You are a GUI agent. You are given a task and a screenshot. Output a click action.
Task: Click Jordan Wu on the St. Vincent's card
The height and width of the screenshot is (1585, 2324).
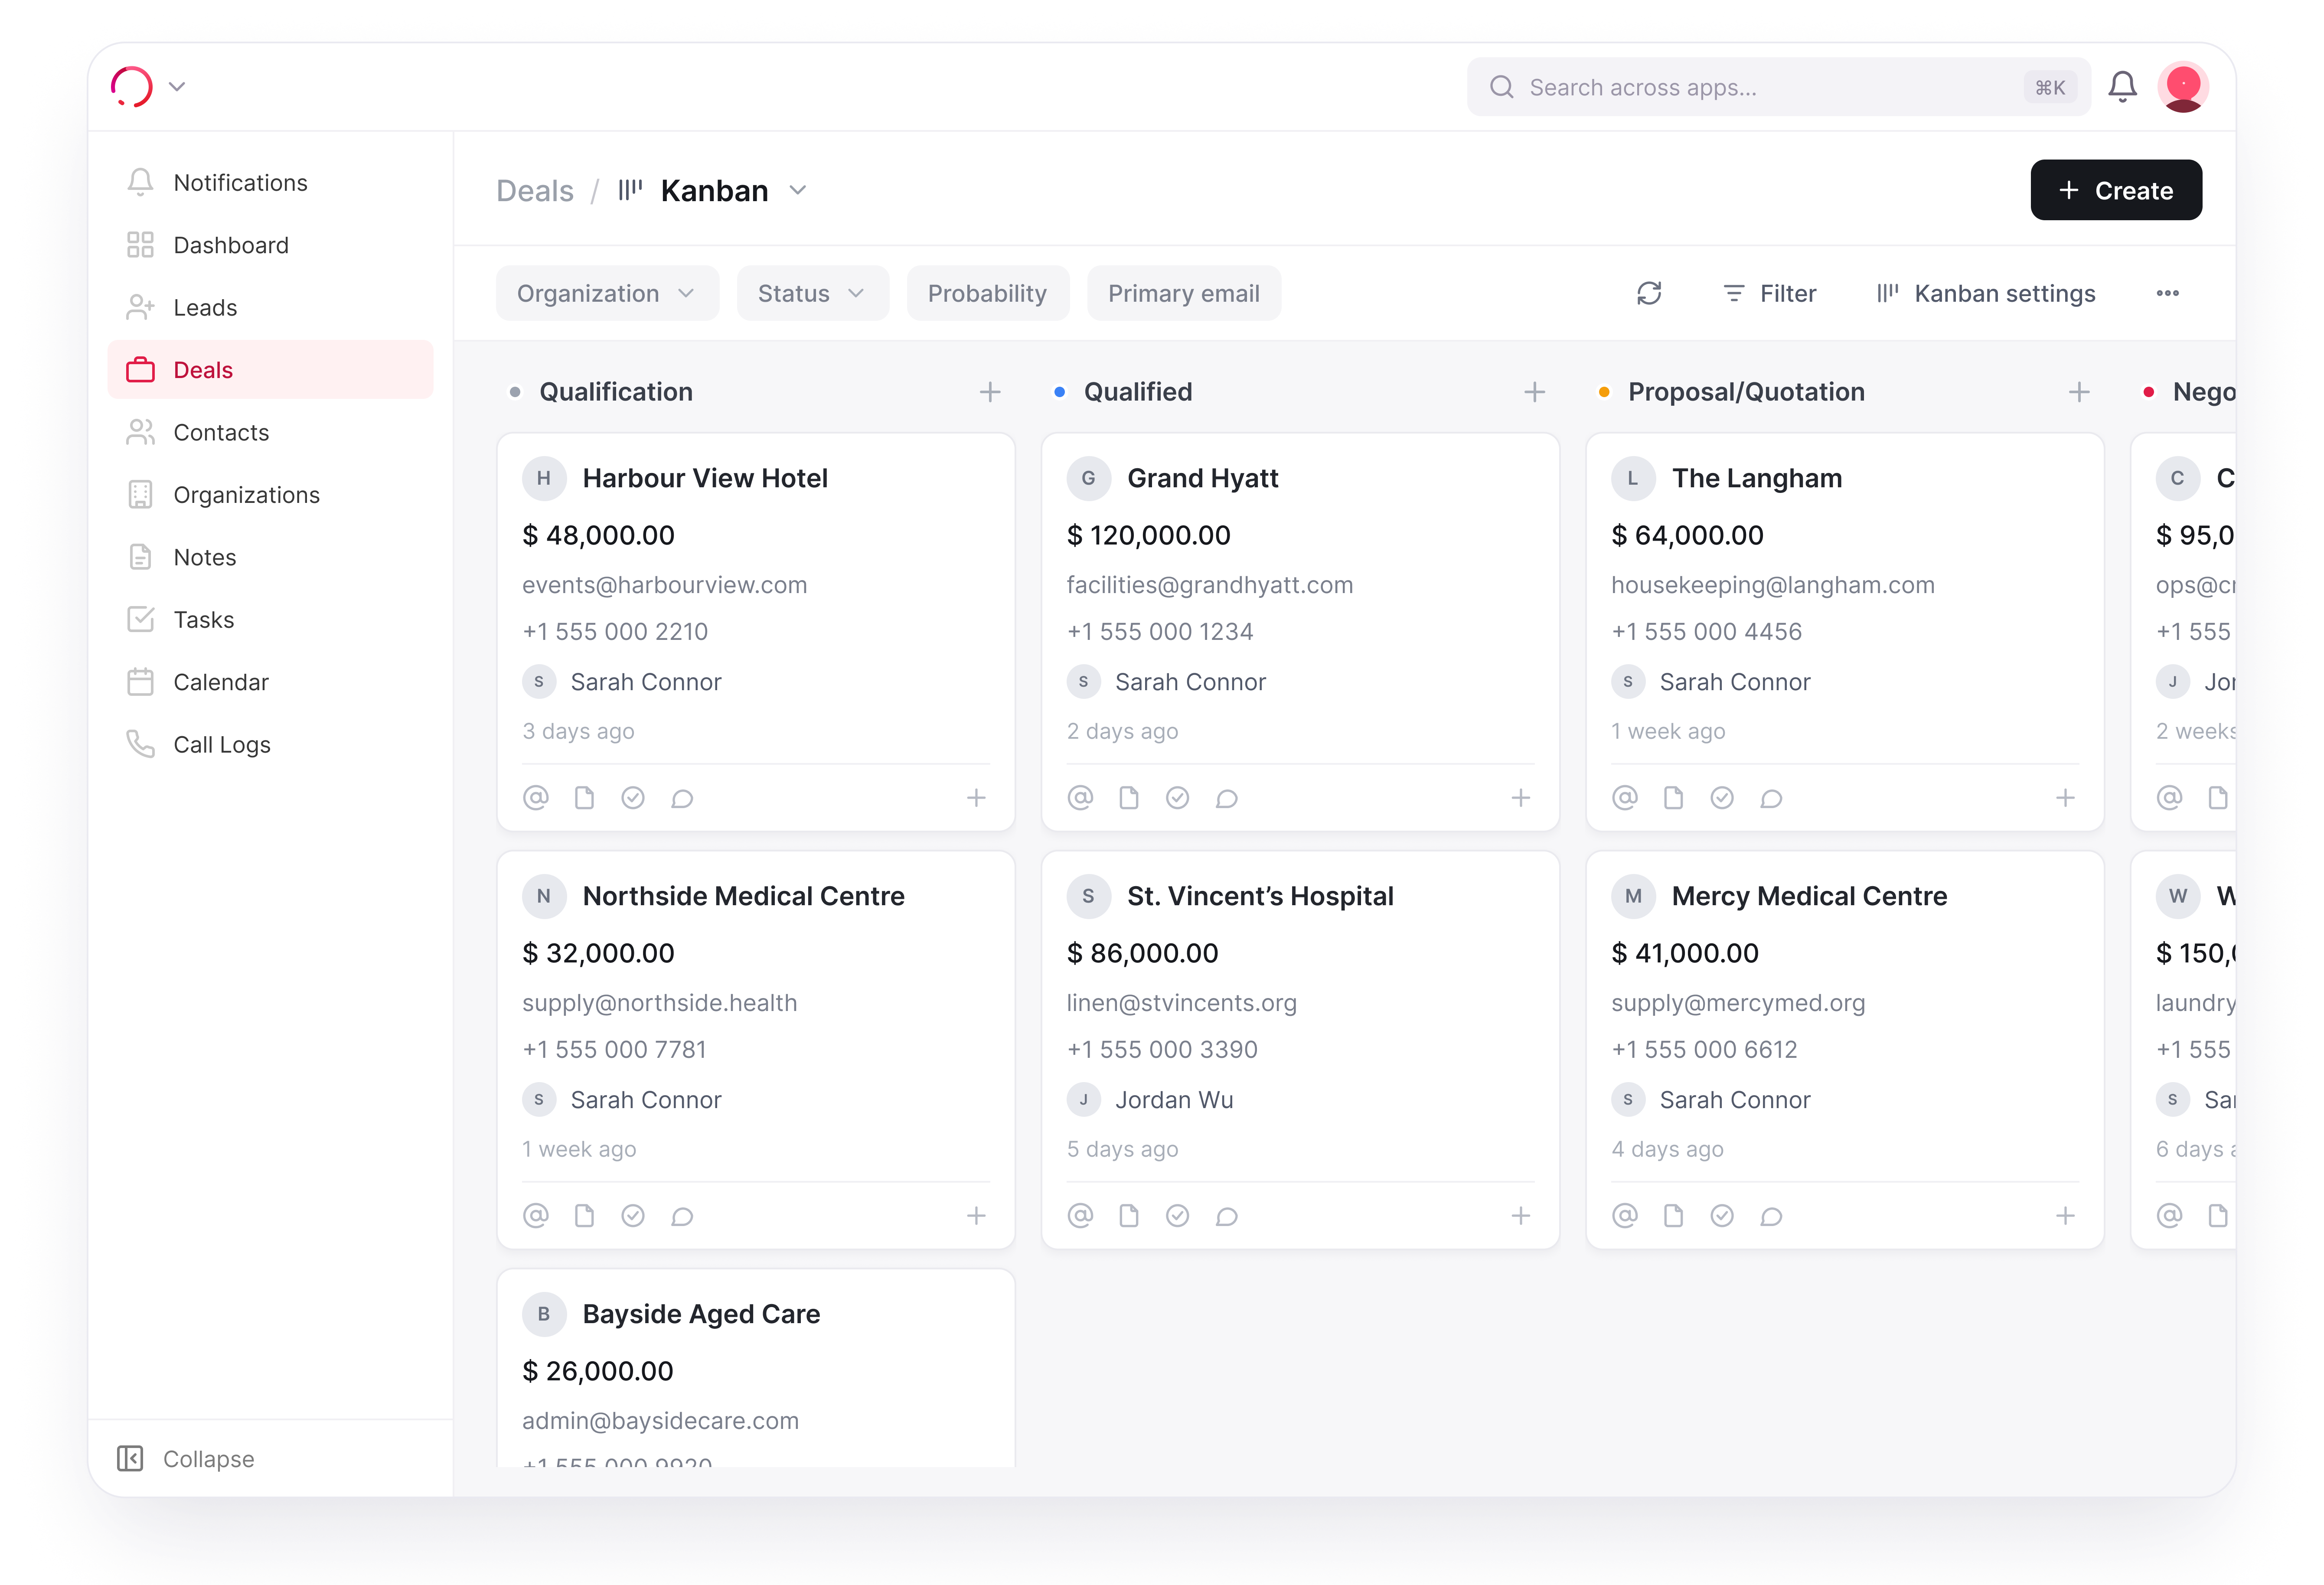[x=1174, y=1100]
